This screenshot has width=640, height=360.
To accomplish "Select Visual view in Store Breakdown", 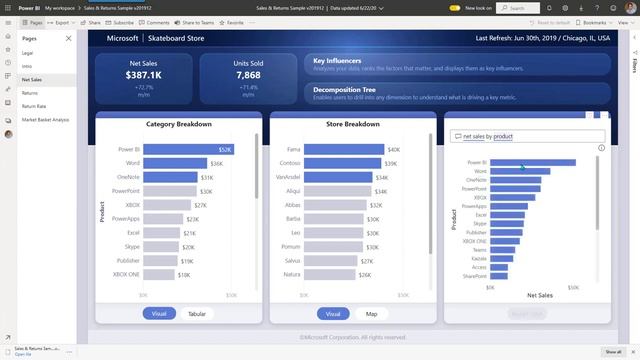I will tap(333, 313).
